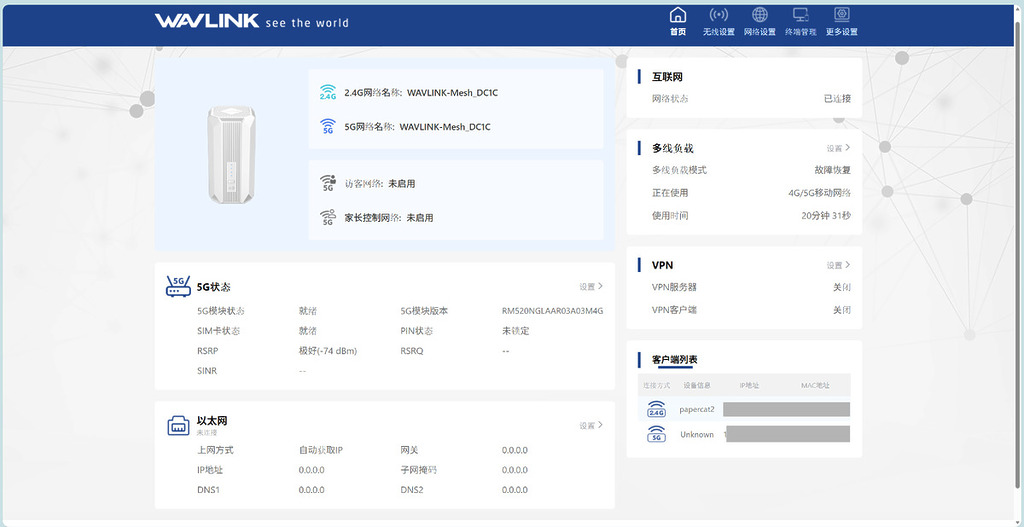Click the 5G network name Wi-Fi icon
The width and height of the screenshot is (1024, 527).
[328, 127]
